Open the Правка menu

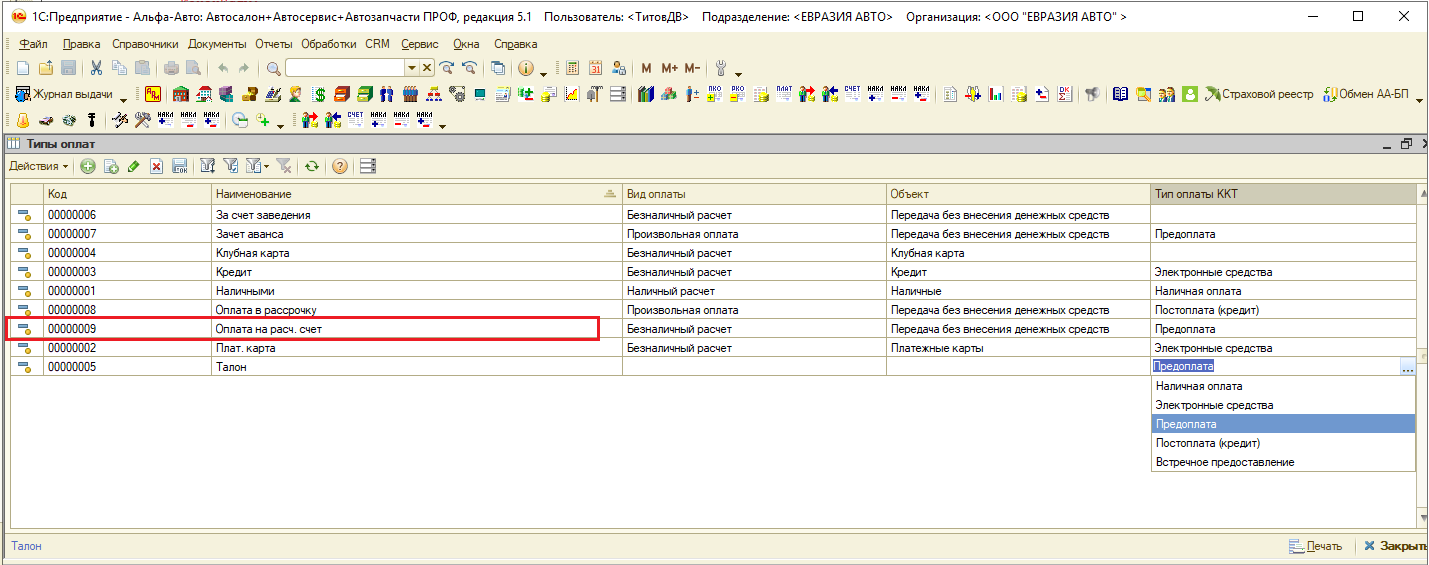(x=81, y=44)
